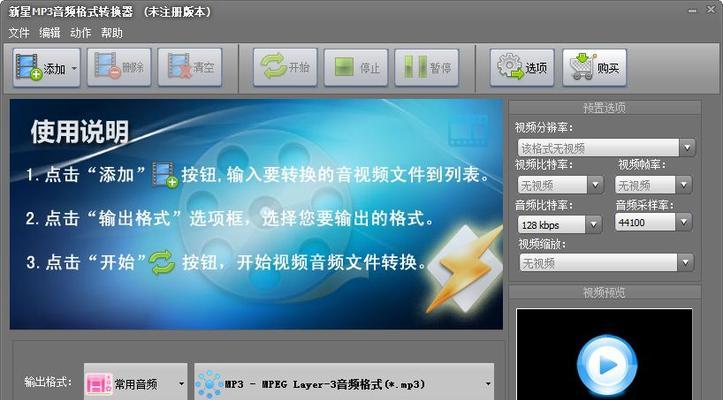This screenshot has height=400, width=723.
Task: Expand the 视频比特率 dropdown
Action: pos(595,185)
